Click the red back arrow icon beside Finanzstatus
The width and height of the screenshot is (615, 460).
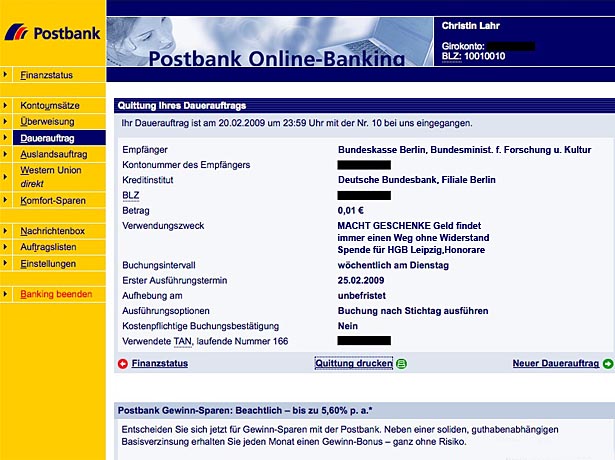click(x=123, y=364)
